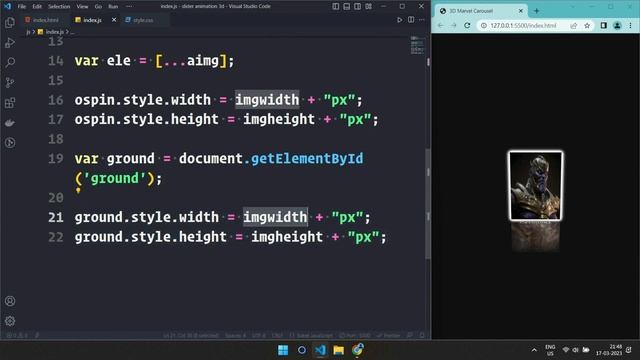Open the Edit menu

coord(37,7)
